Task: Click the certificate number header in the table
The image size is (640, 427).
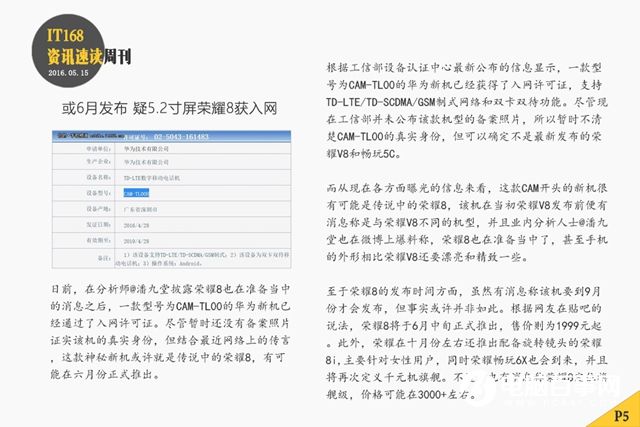Action: 166,137
